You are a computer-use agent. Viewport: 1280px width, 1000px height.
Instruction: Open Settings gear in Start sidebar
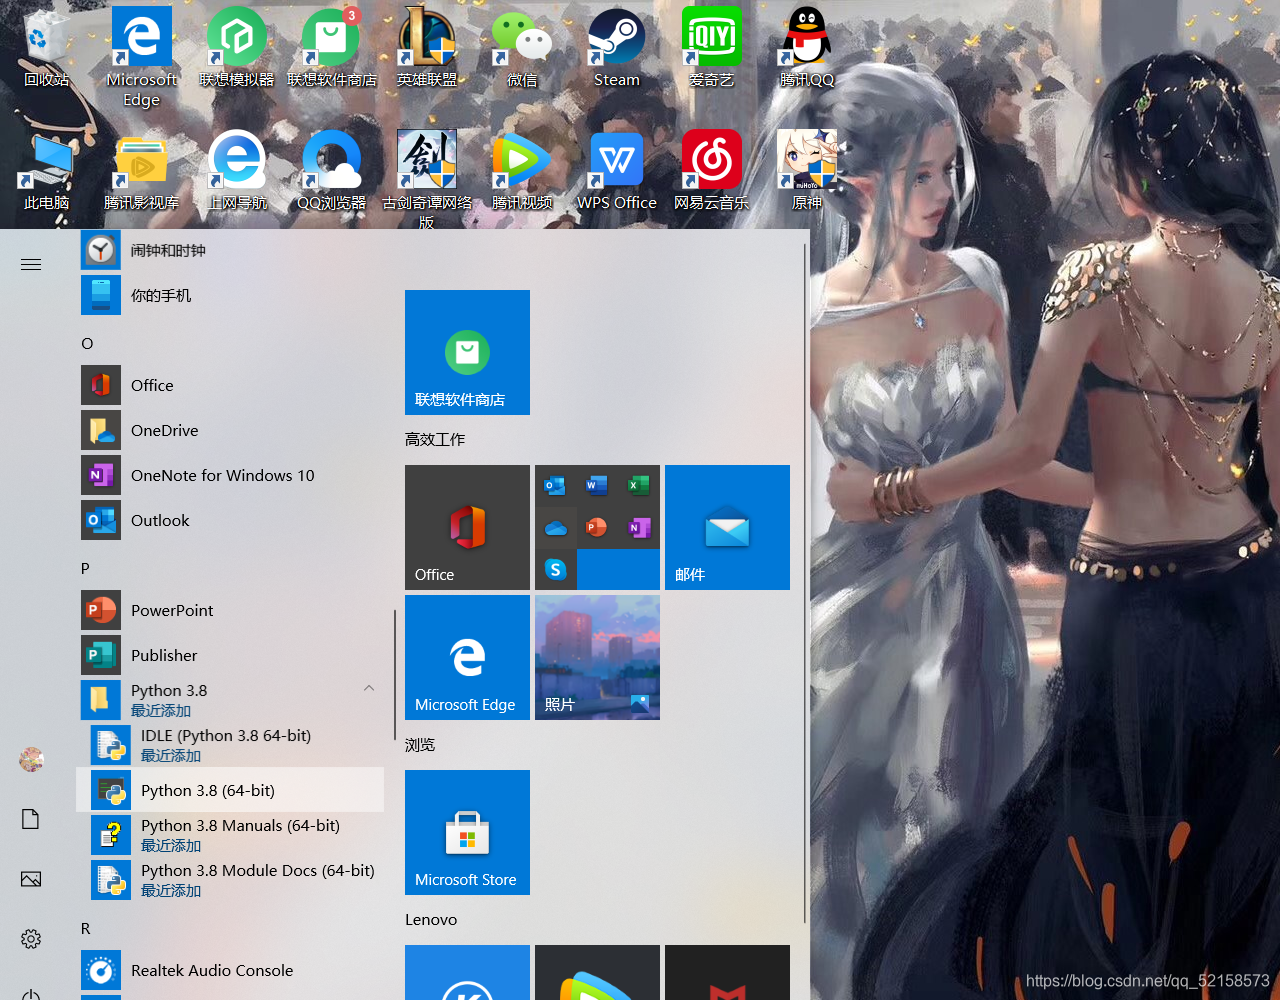point(31,939)
